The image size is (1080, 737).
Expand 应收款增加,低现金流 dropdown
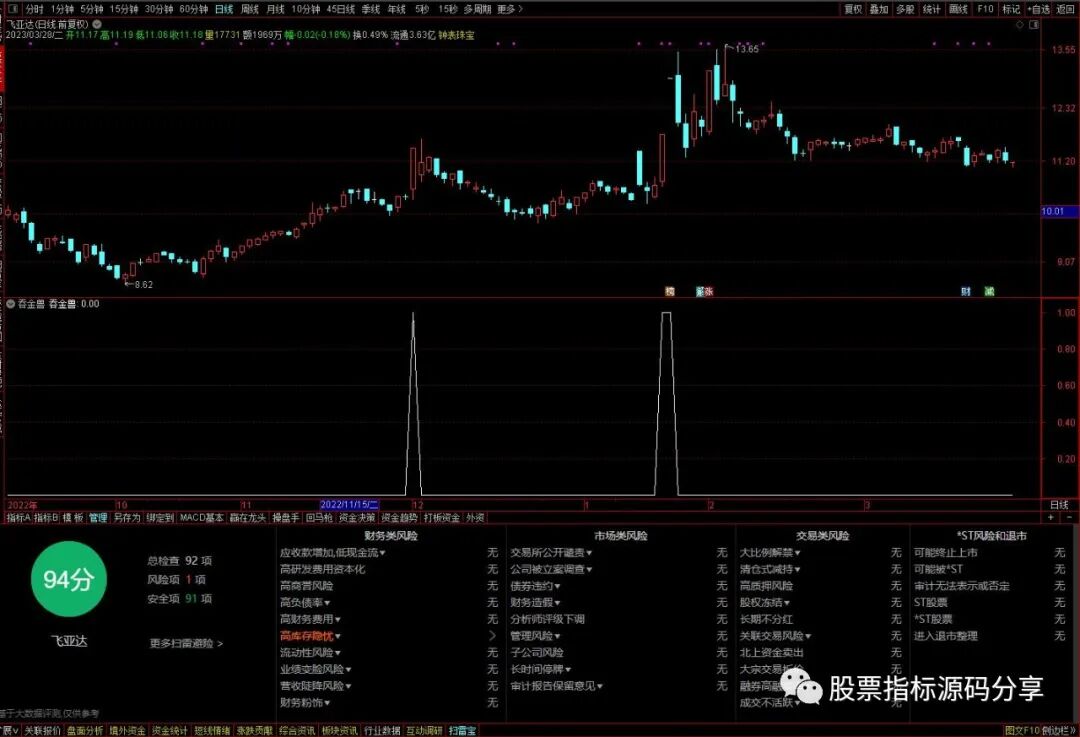[383, 553]
